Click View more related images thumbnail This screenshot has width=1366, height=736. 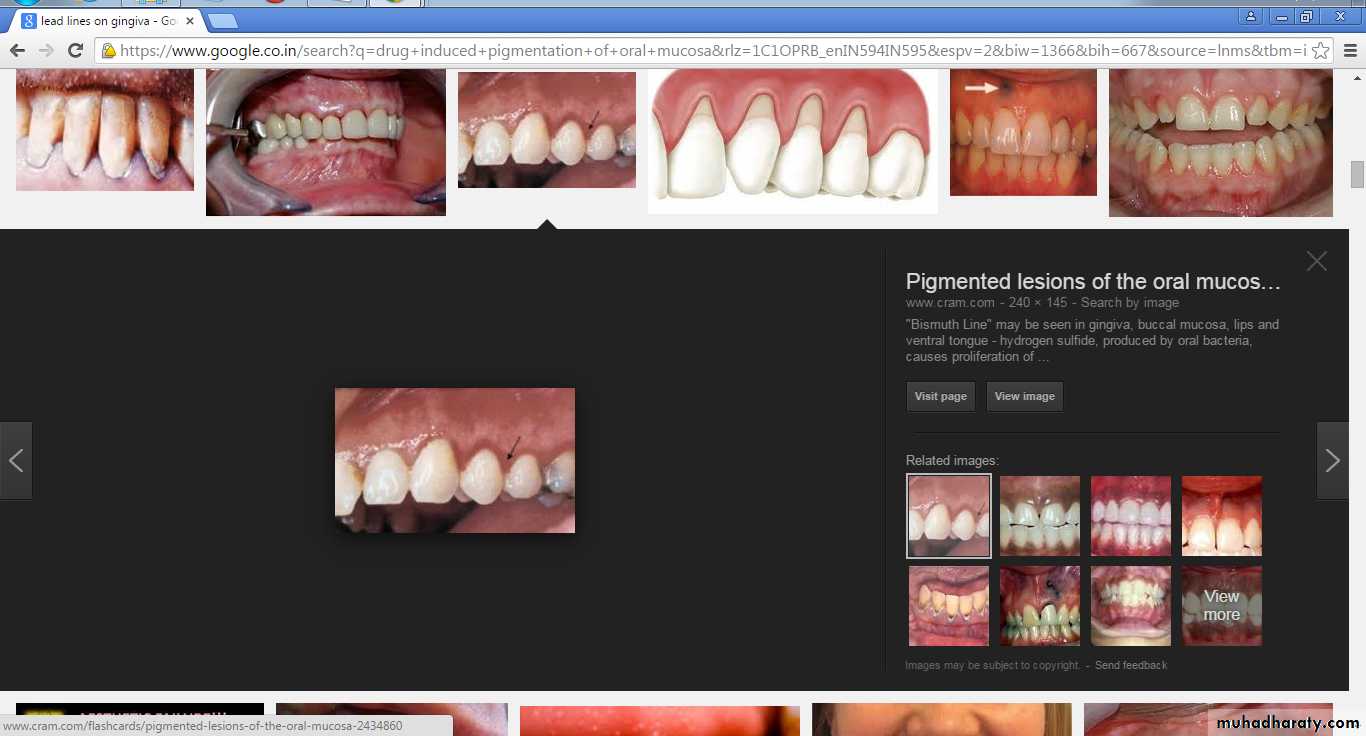(x=1221, y=606)
